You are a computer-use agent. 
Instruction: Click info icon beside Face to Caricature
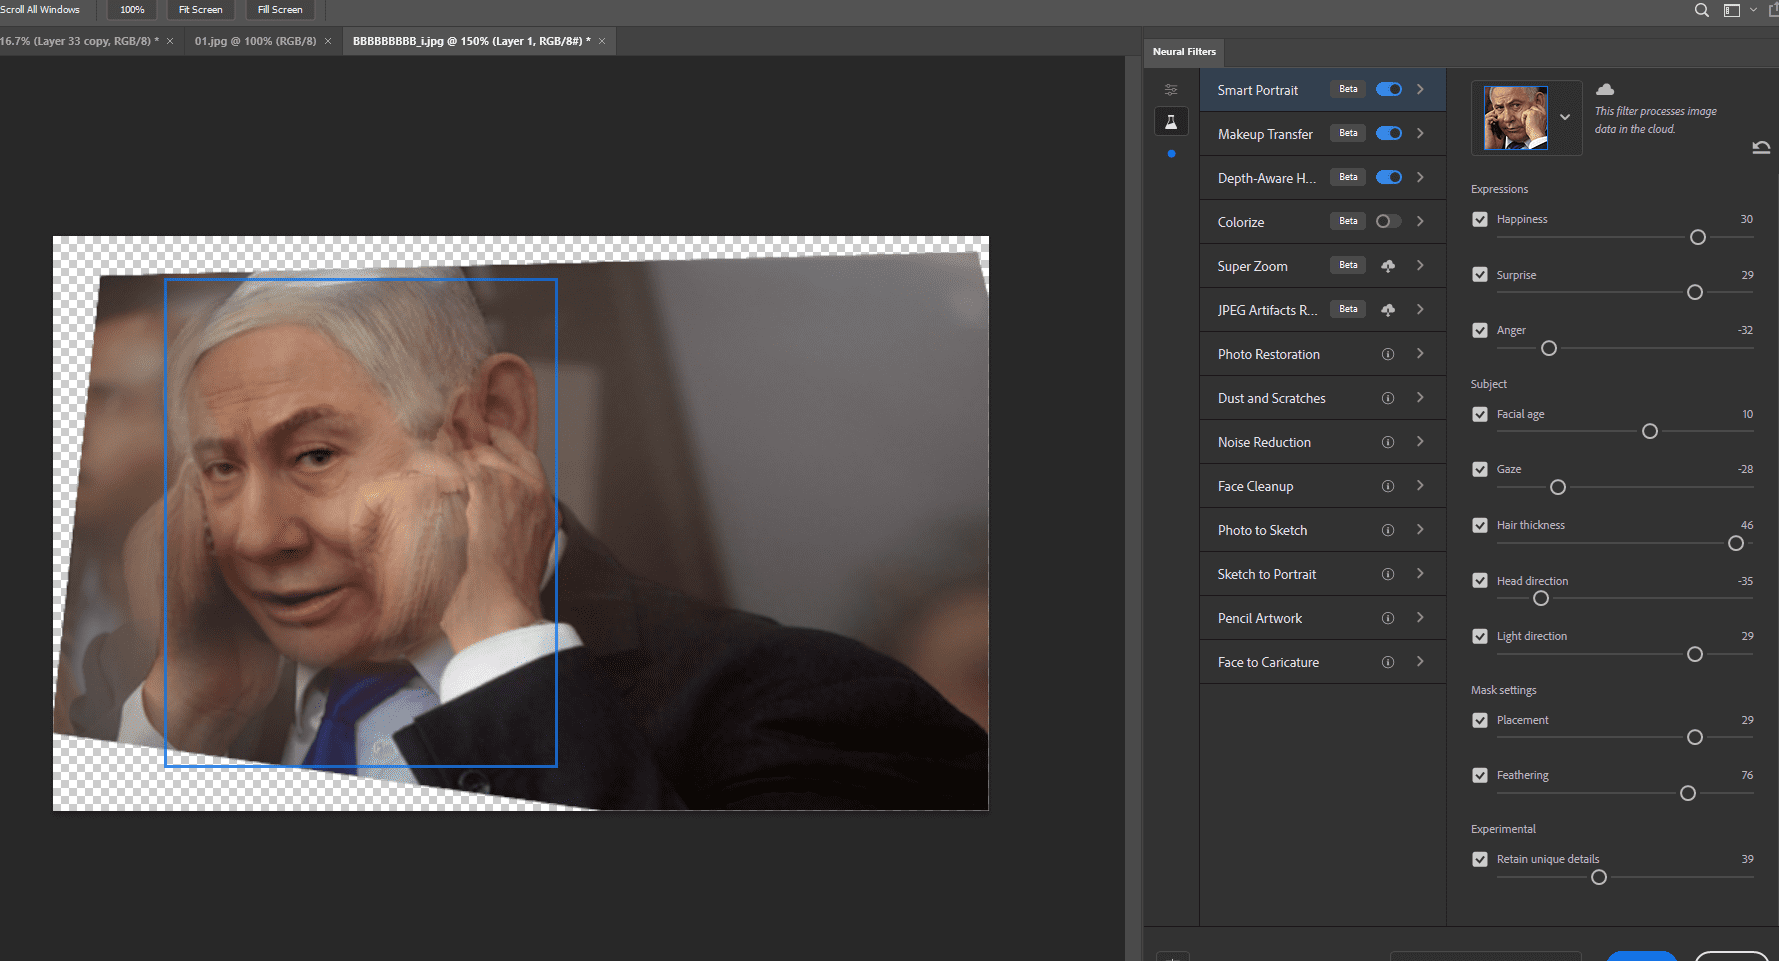[1388, 662]
